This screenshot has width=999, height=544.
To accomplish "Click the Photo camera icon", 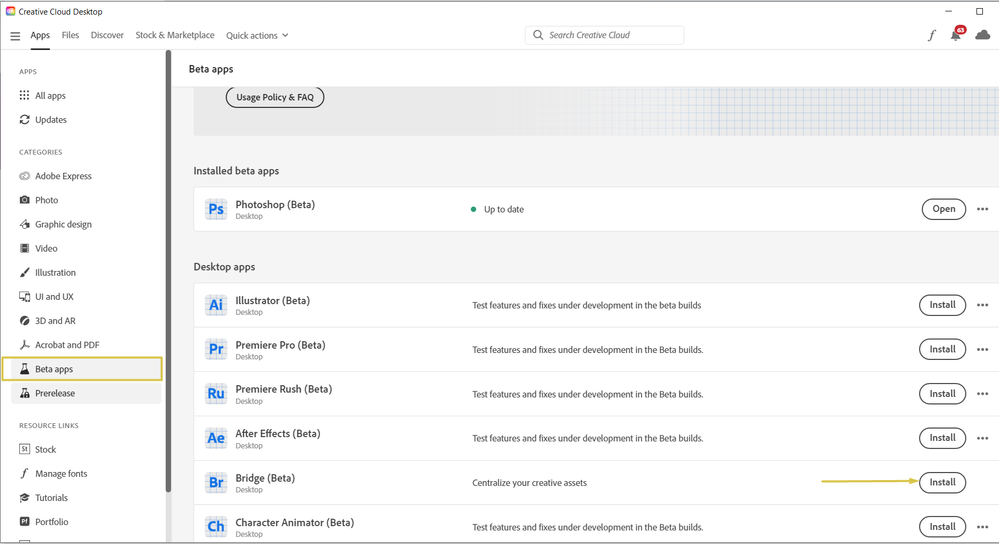I will pyautogui.click(x=24, y=200).
